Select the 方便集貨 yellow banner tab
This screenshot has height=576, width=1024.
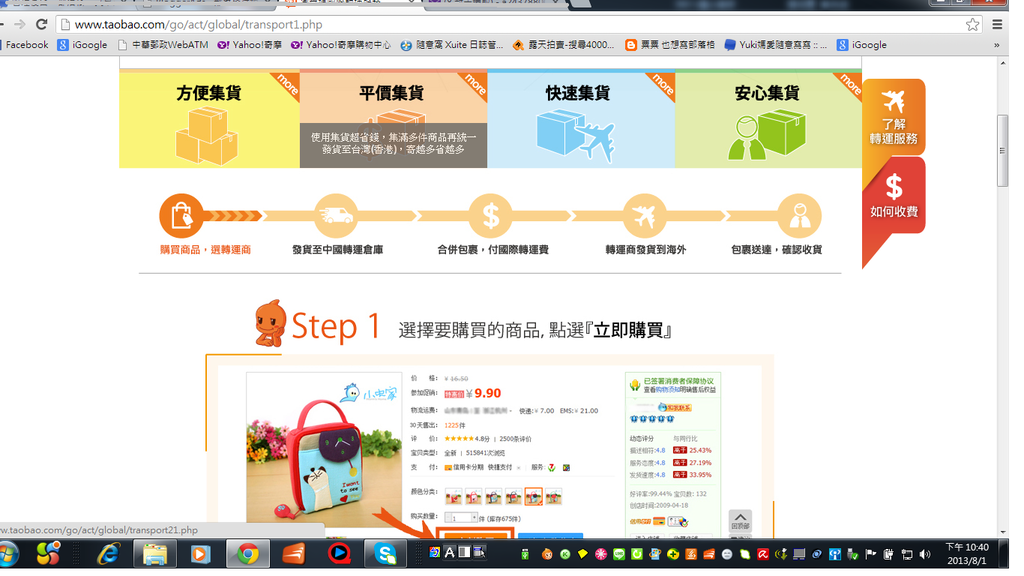pyautogui.click(x=209, y=119)
